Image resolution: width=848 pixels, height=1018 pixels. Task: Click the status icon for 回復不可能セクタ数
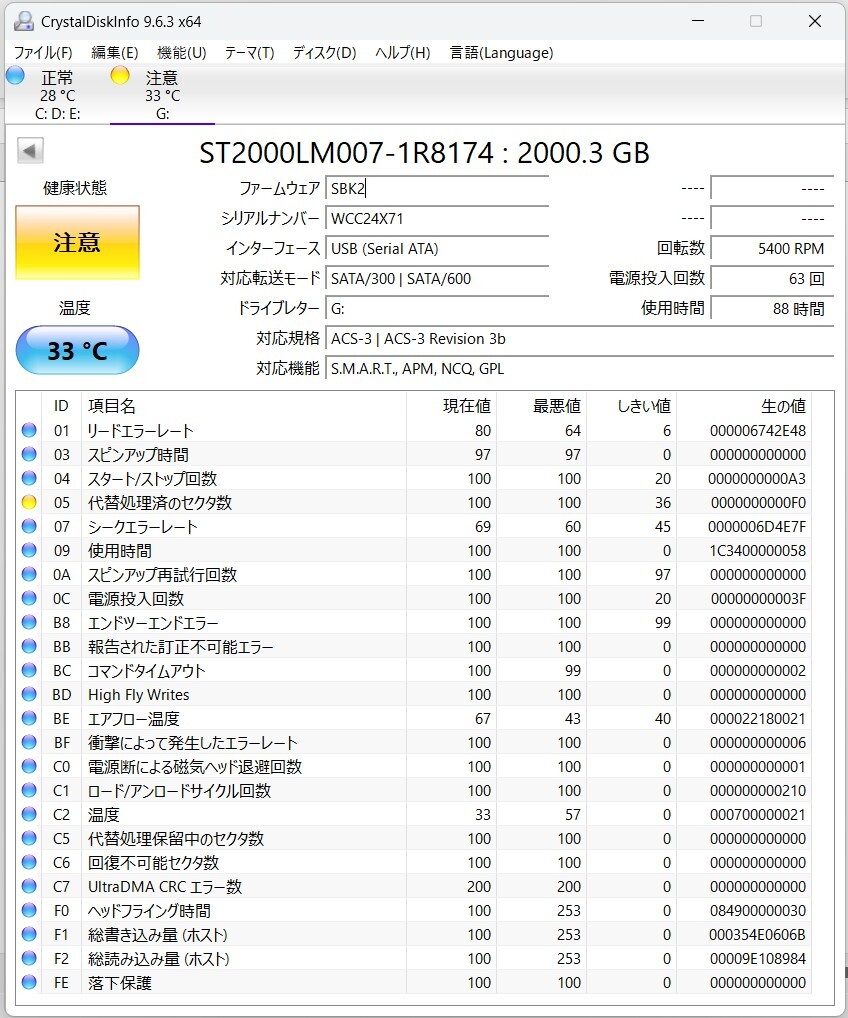point(29,863)
